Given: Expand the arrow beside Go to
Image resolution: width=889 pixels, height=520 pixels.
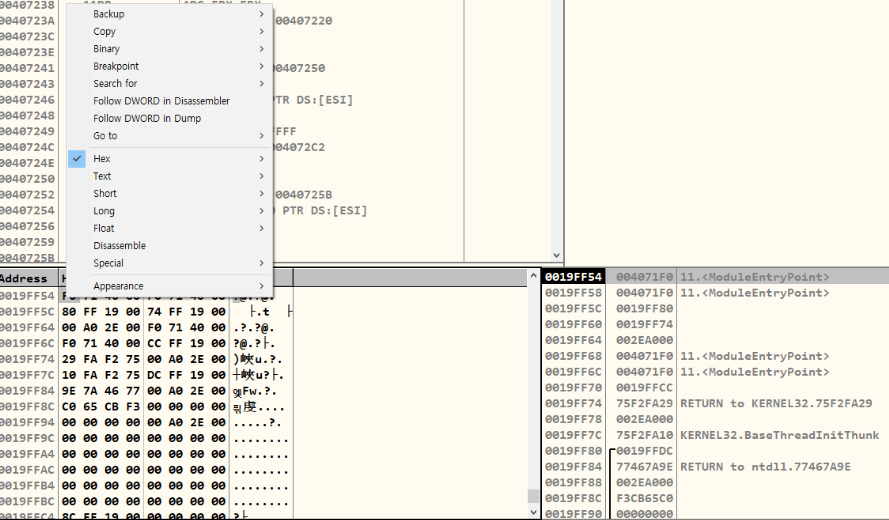Looking at the screenshot, I should point(261,136).
